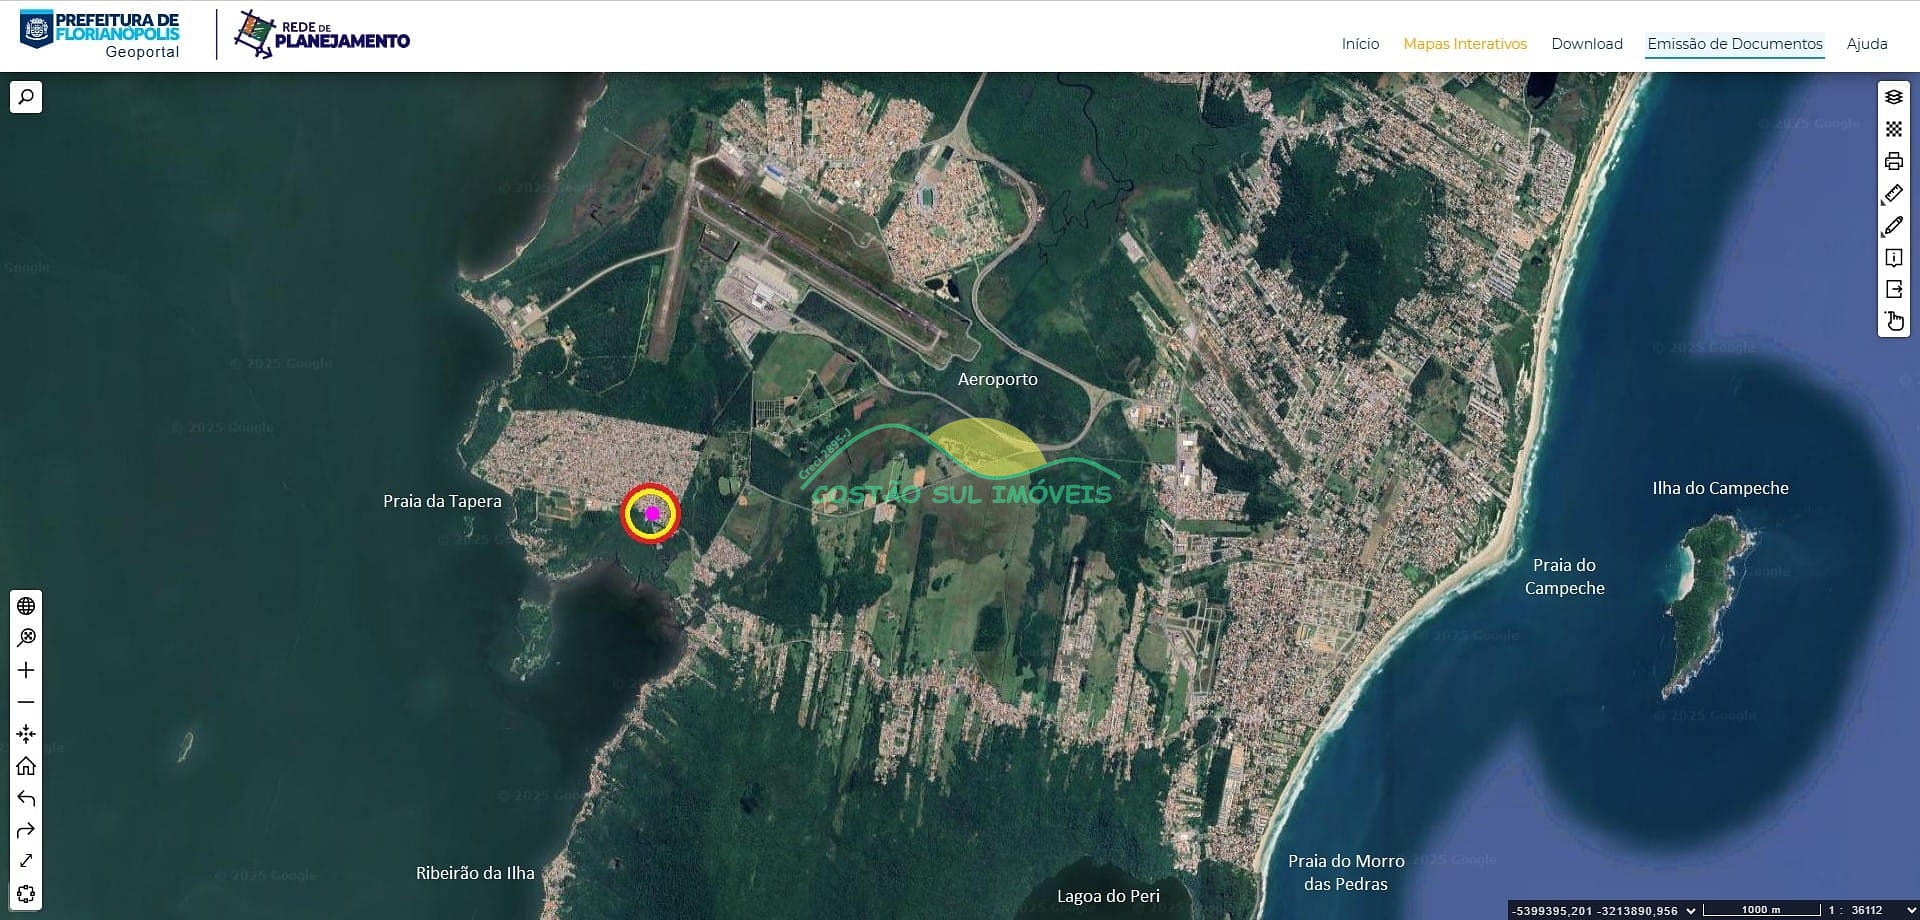This screenshot has width=1920, height=920.
Task: Select the pencil drawing tool
Action: (1893, 226)
